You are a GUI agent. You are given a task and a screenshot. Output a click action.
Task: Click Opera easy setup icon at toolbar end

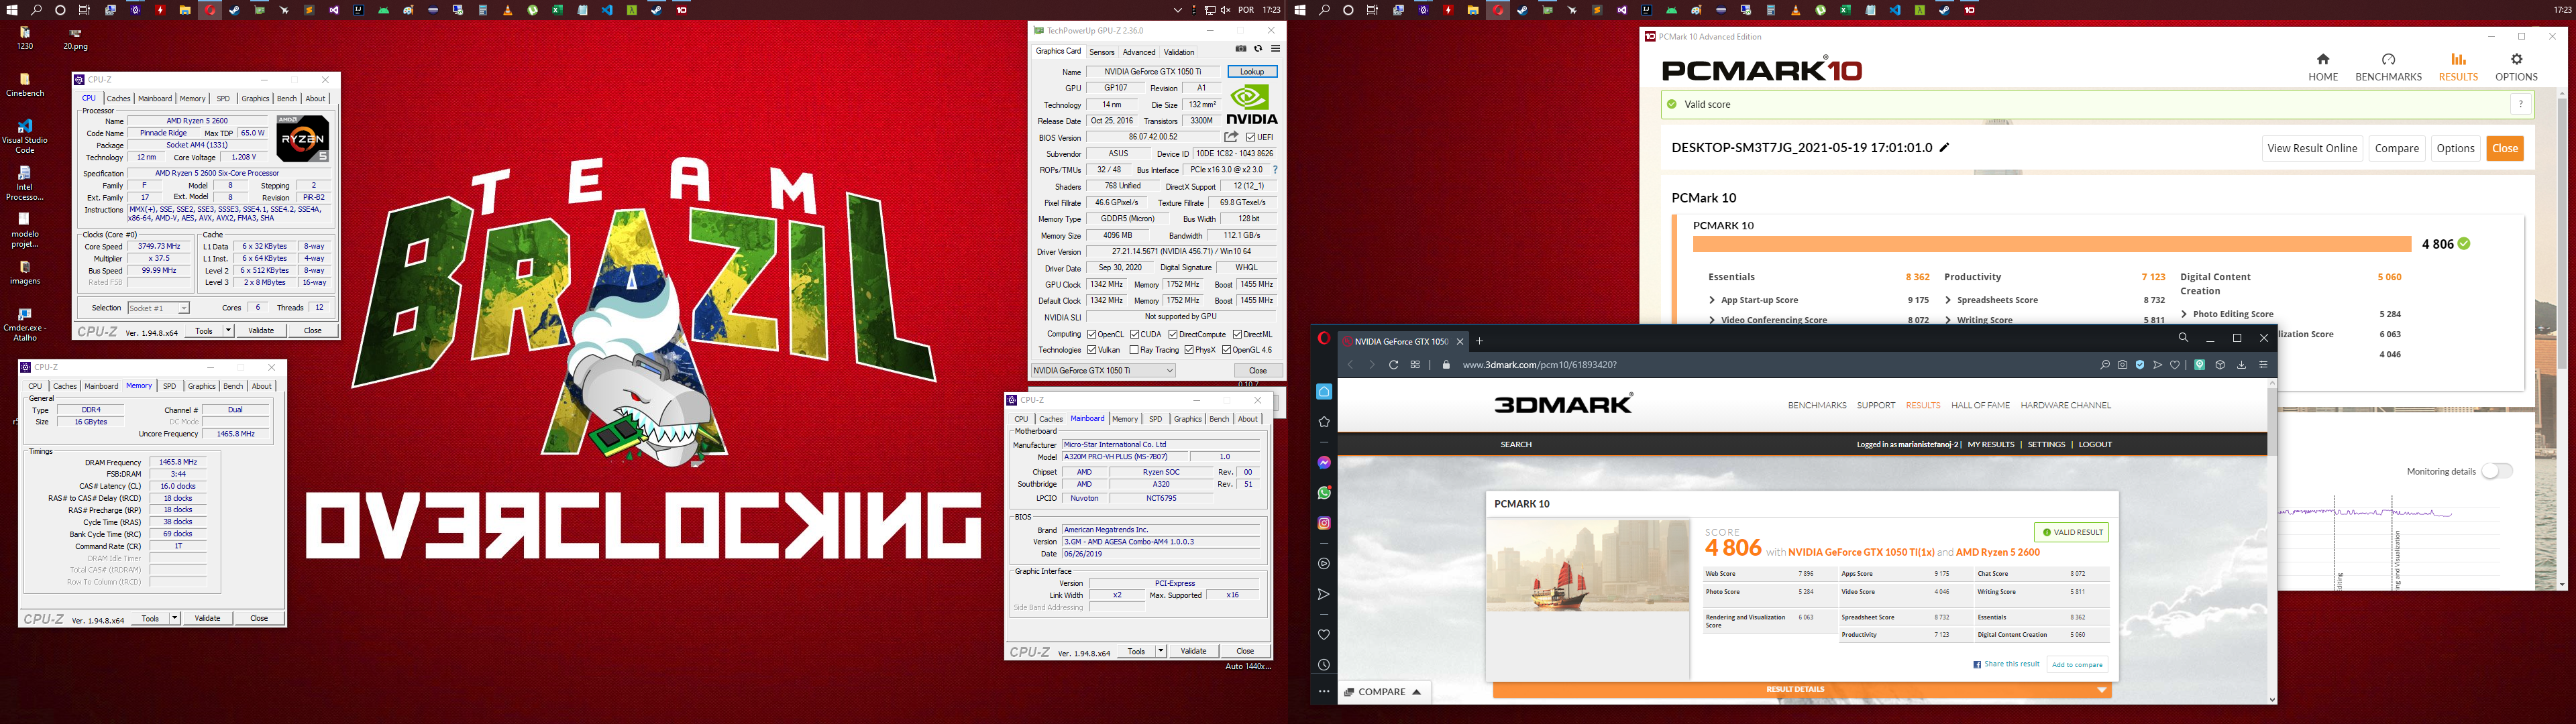tap(2263, 365)
